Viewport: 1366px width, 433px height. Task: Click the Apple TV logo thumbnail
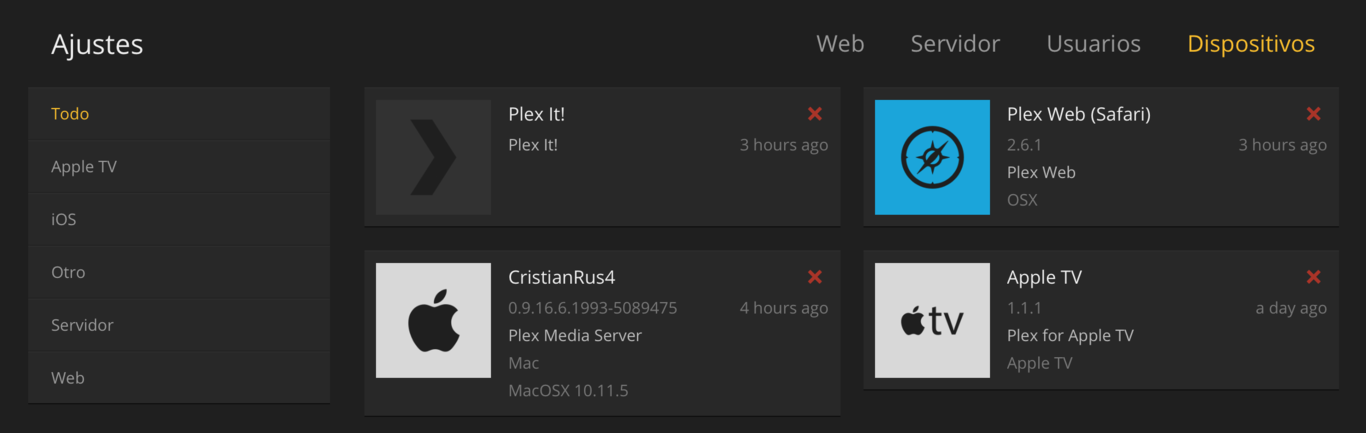click(932, 320)
